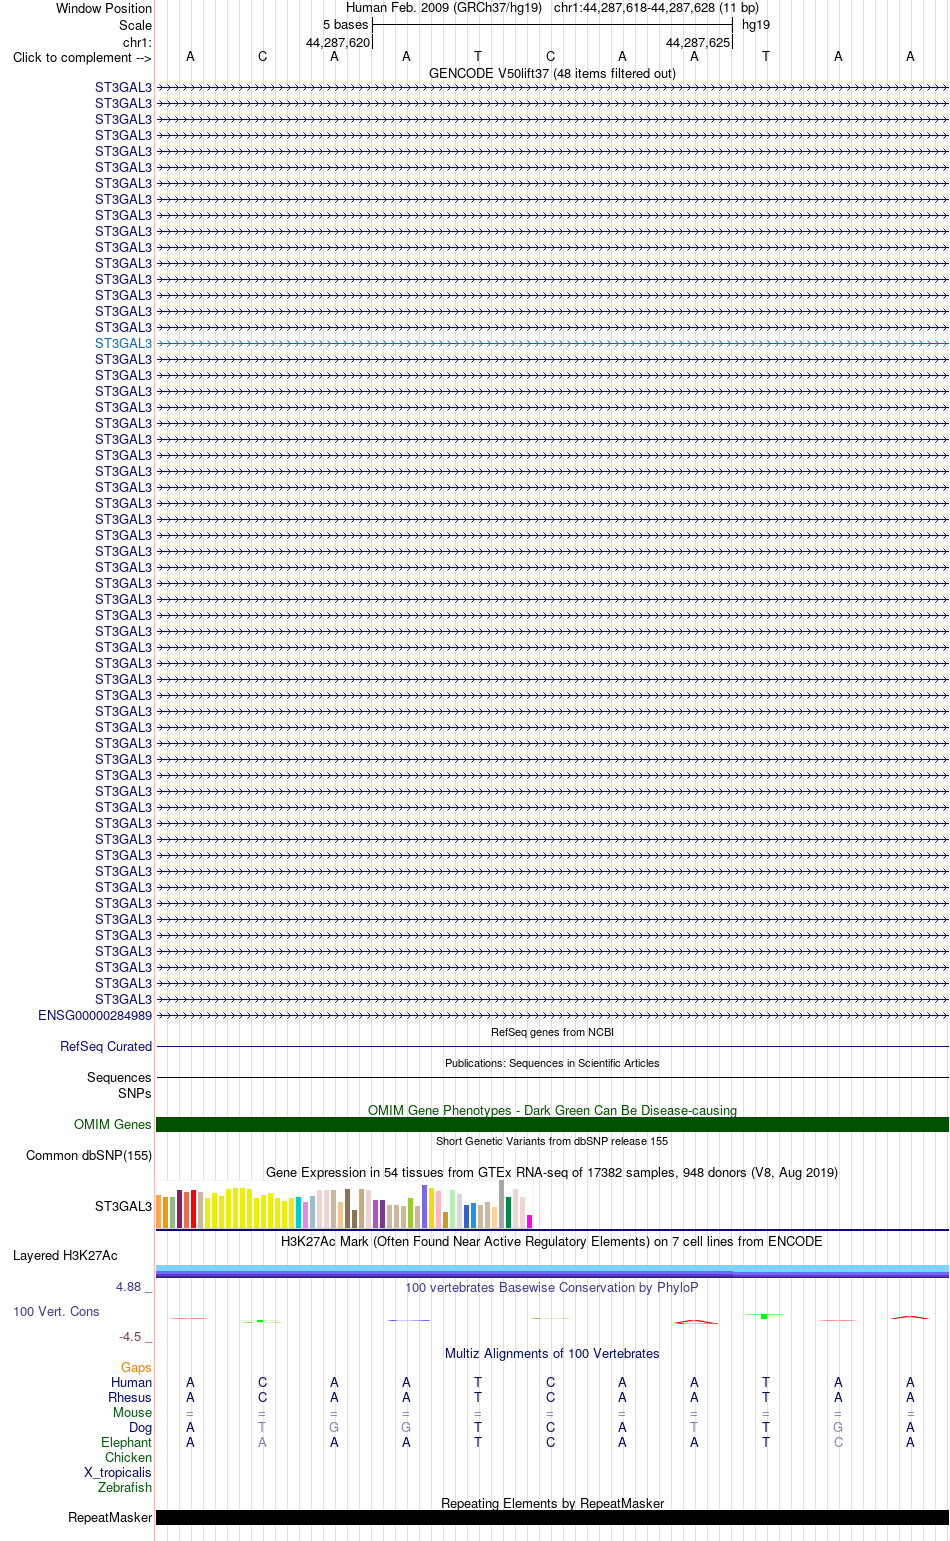Click the "Elephant" alignment row label
The width and height of the screenshot is (950, 1541).
click(x=126, y=1442)
